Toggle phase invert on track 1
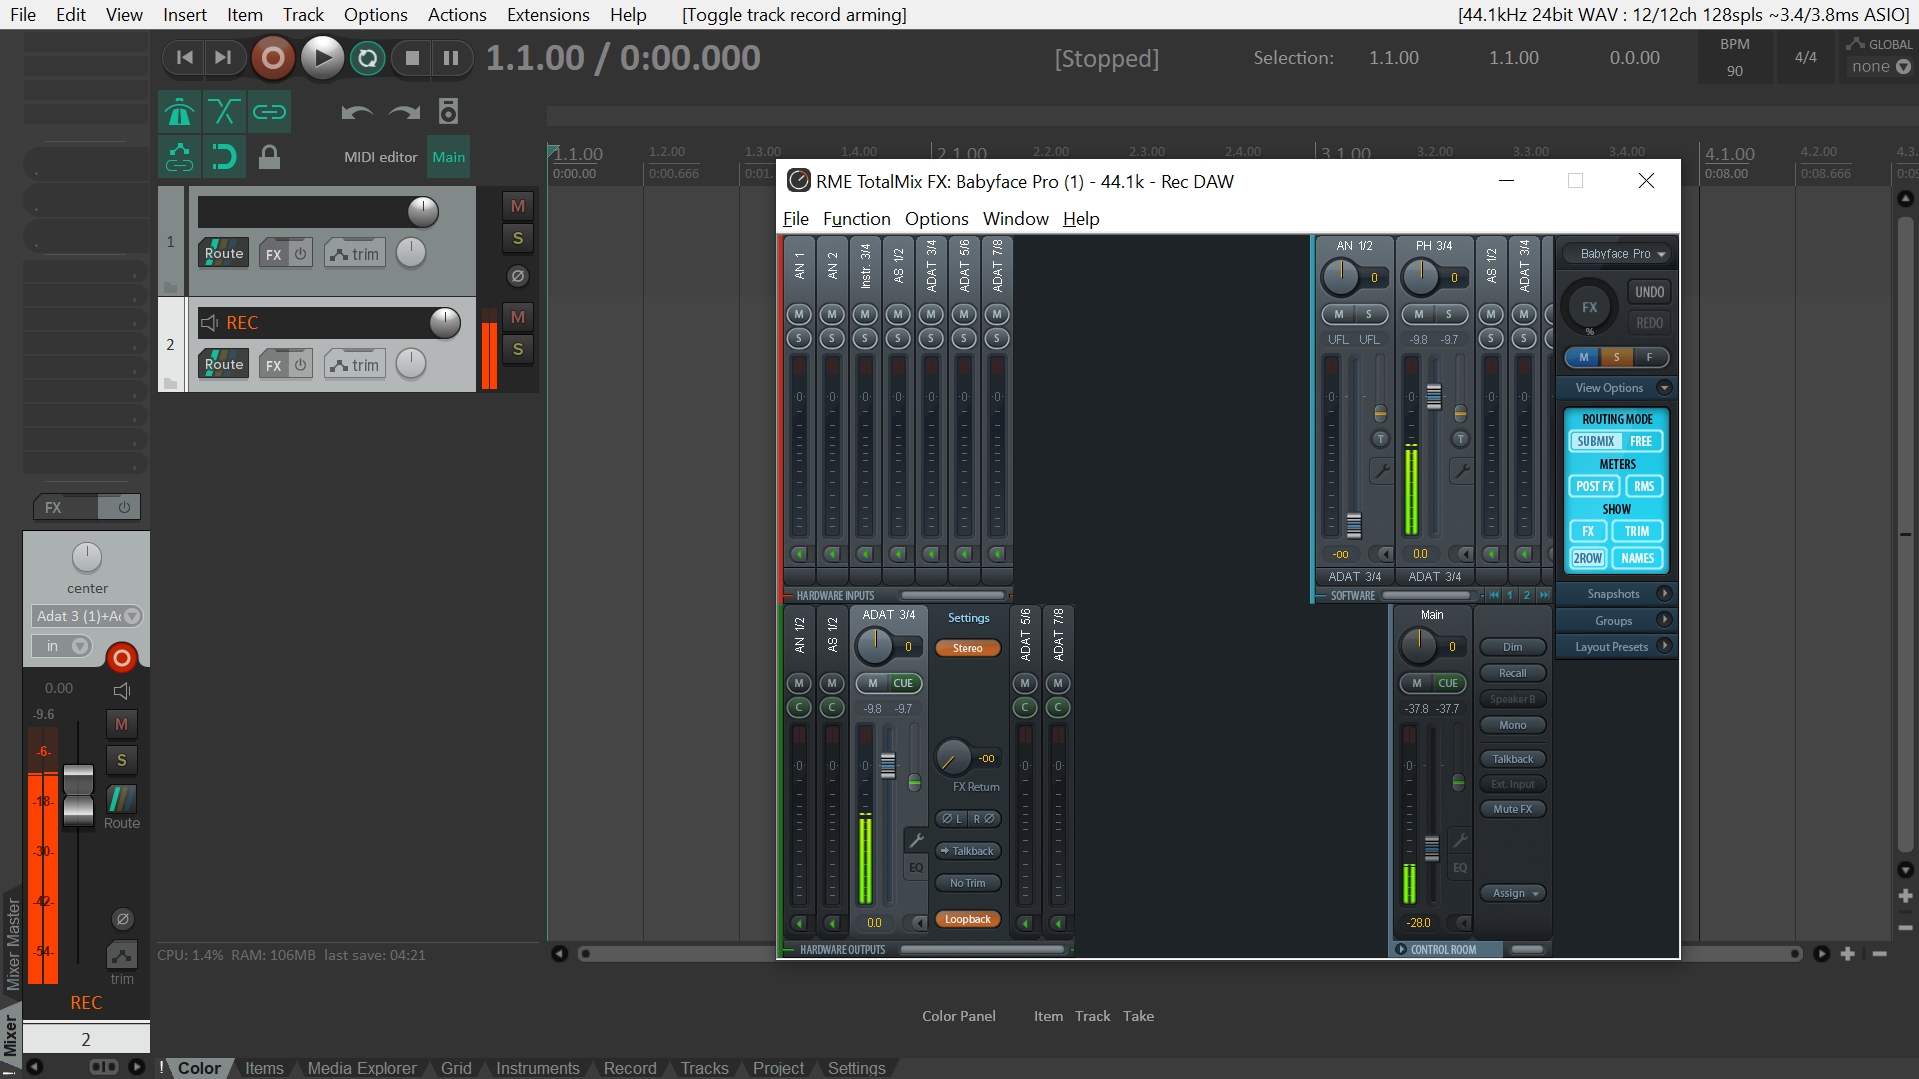This screenshot has height=1079, width=1919. pos(517,276)
